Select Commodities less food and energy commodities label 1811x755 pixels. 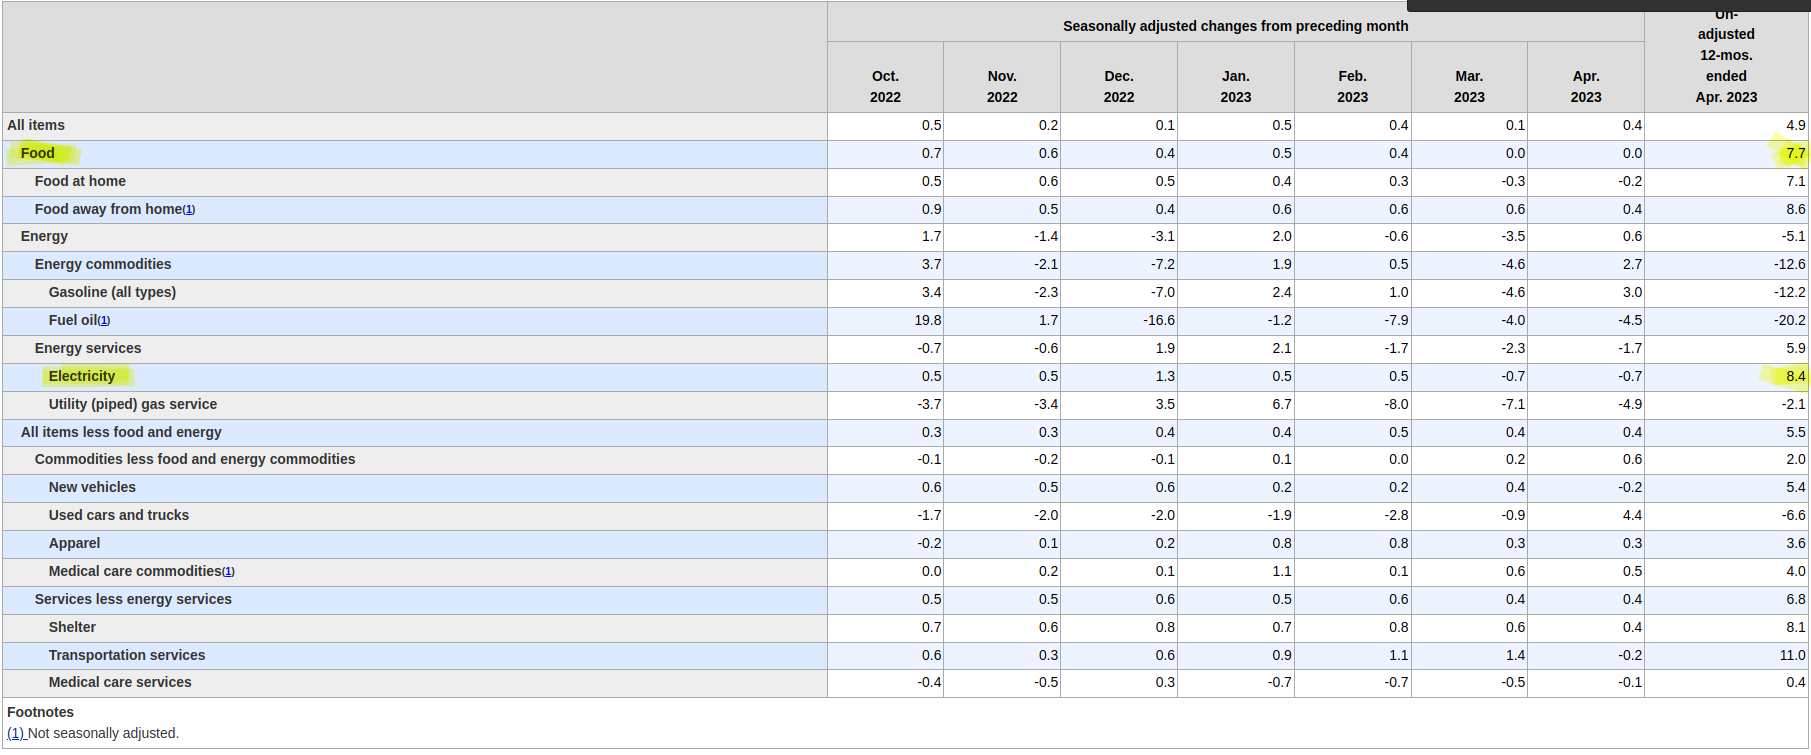(195, 459)
